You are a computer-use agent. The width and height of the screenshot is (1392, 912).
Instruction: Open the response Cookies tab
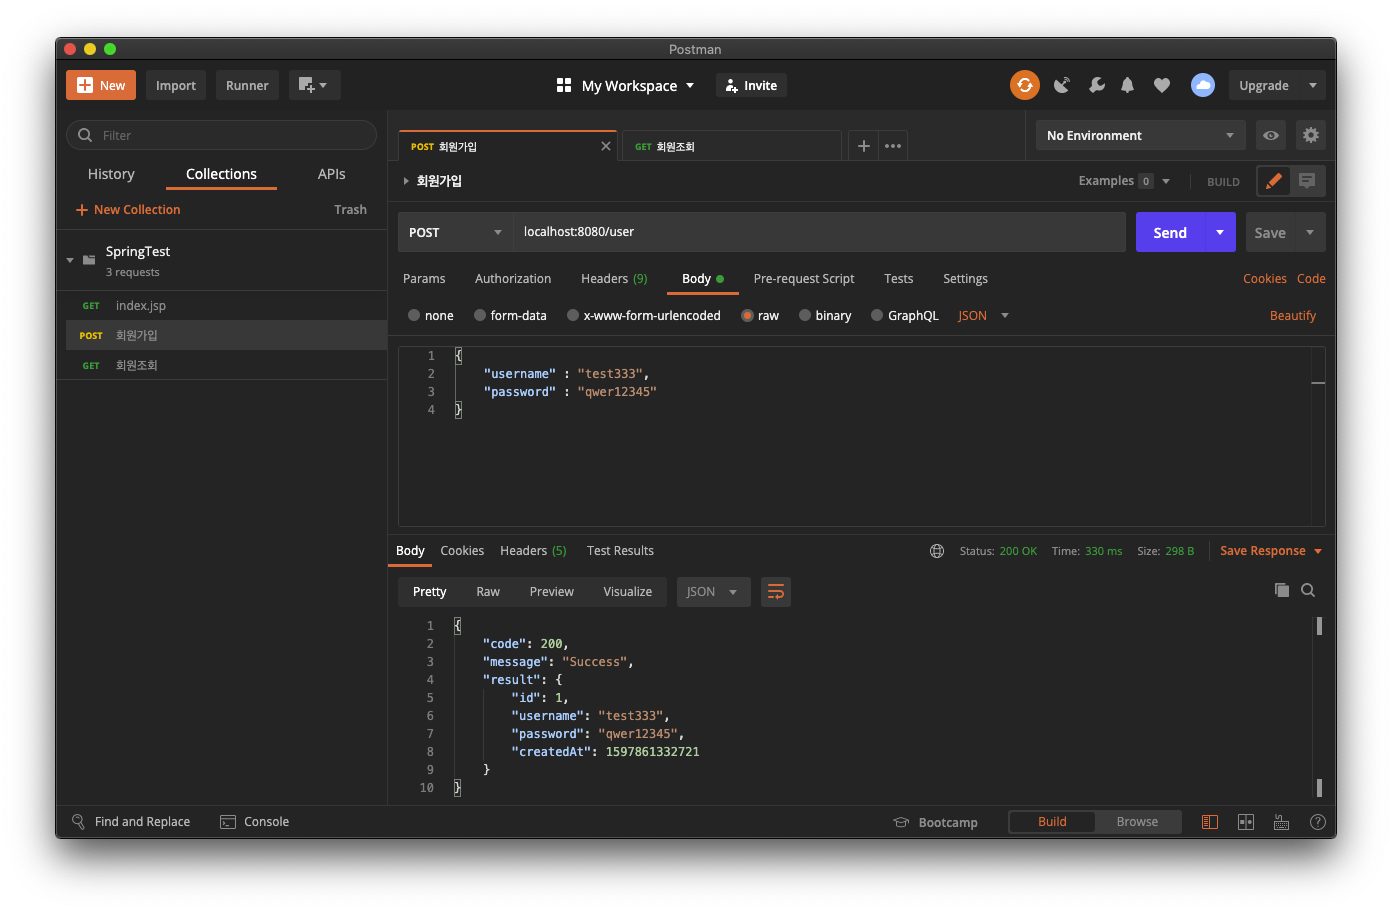(x=462, y=551)
